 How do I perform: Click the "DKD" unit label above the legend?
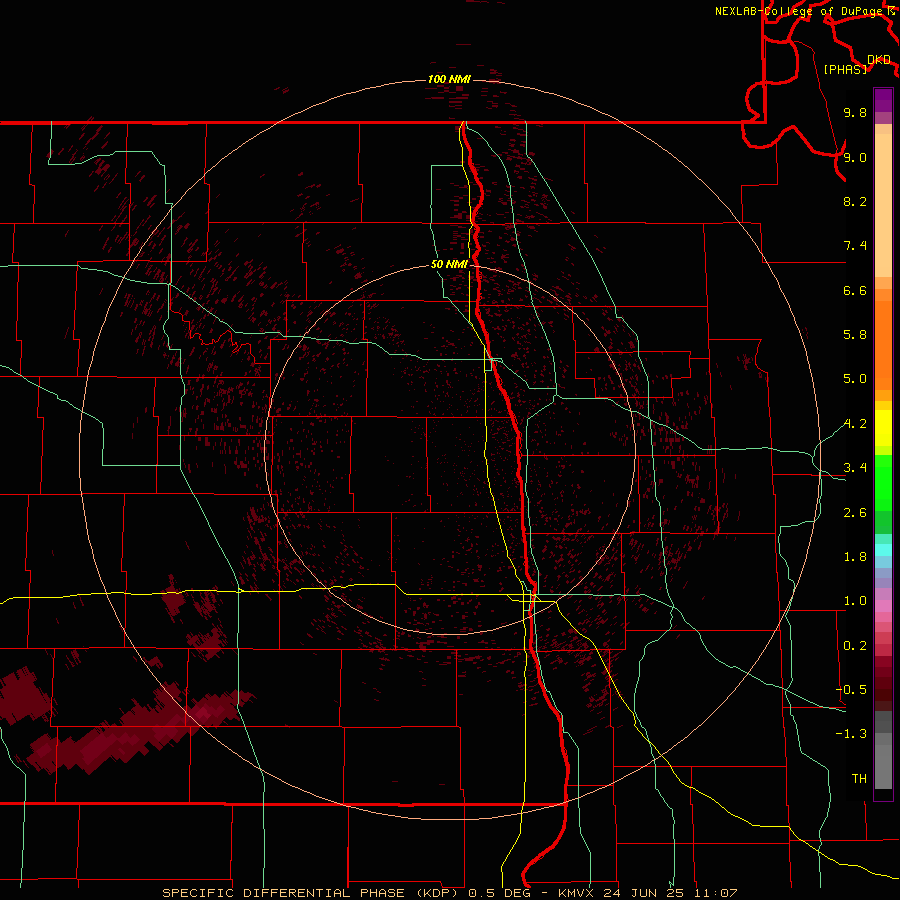click(x=878, y=60)
